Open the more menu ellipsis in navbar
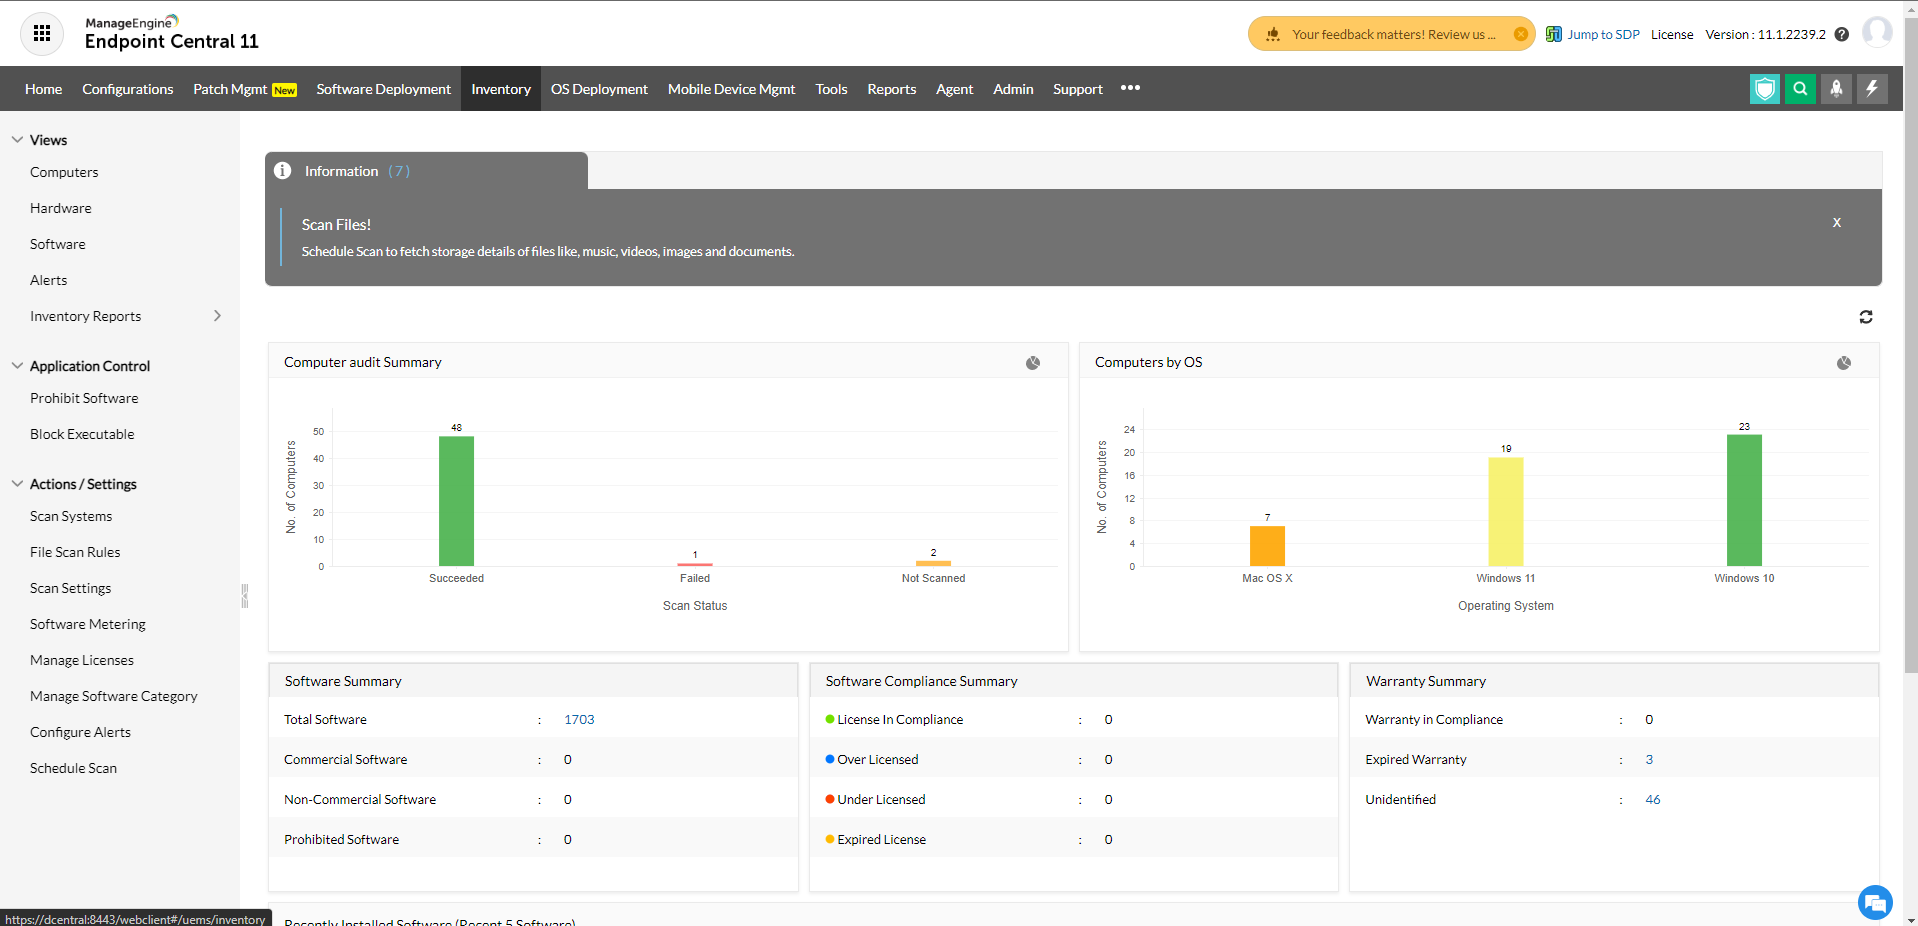The image size is (1918, 926). click(x=1130, y=88)
